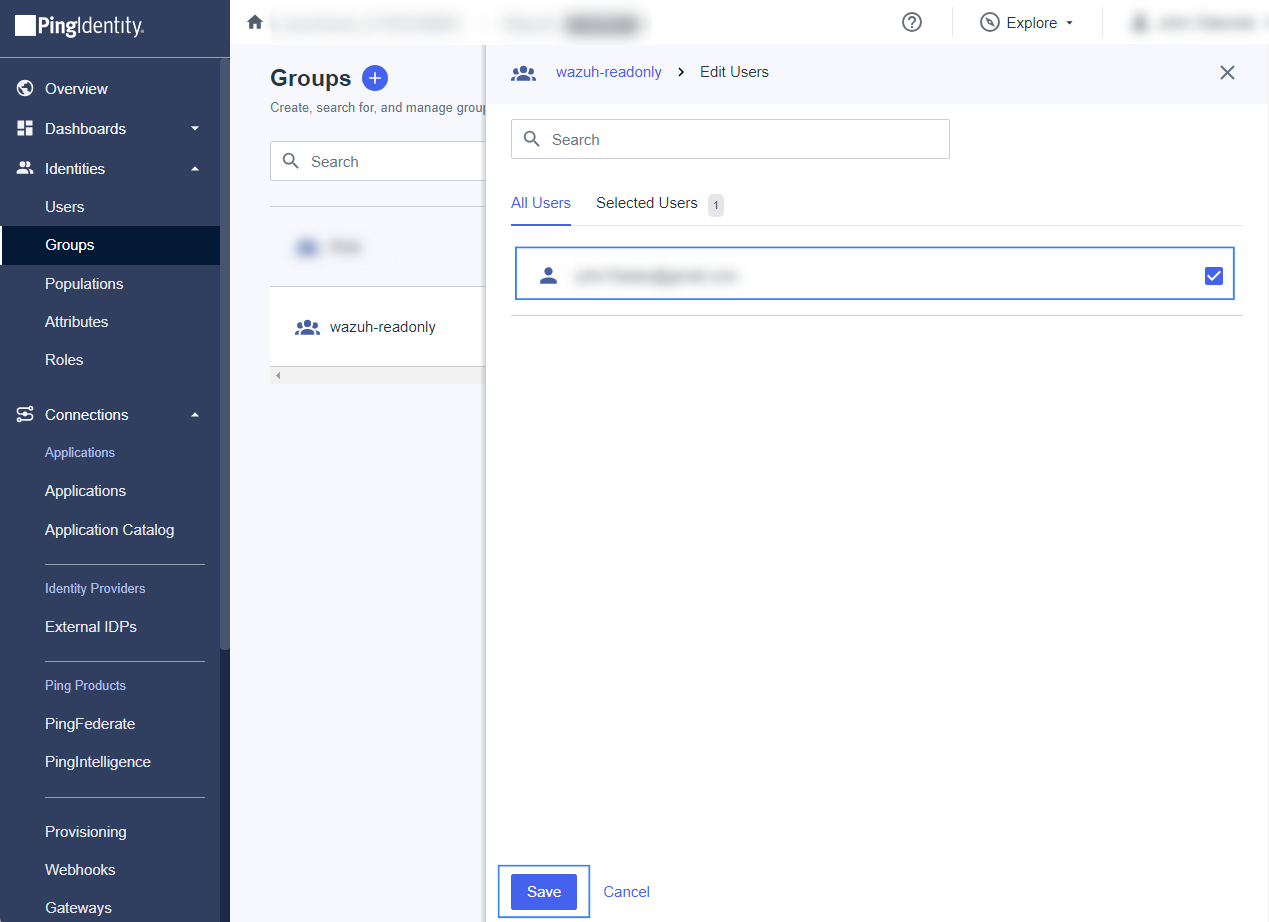Click the home icon in top bar
1269x922 pixels.
click(x=255, y=22)
